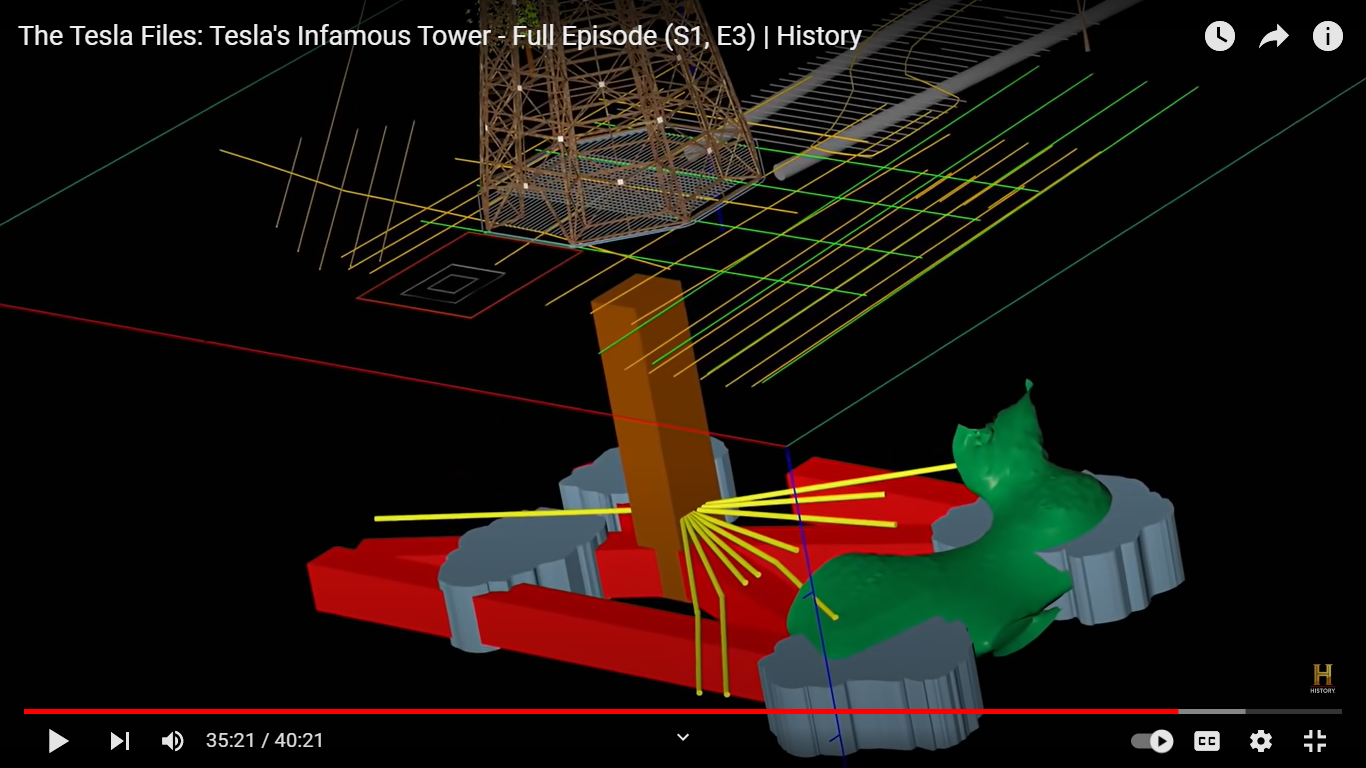Open the settings gear menu
The width and height of the screenshot is (1366, 768).
click(1261, 741)
